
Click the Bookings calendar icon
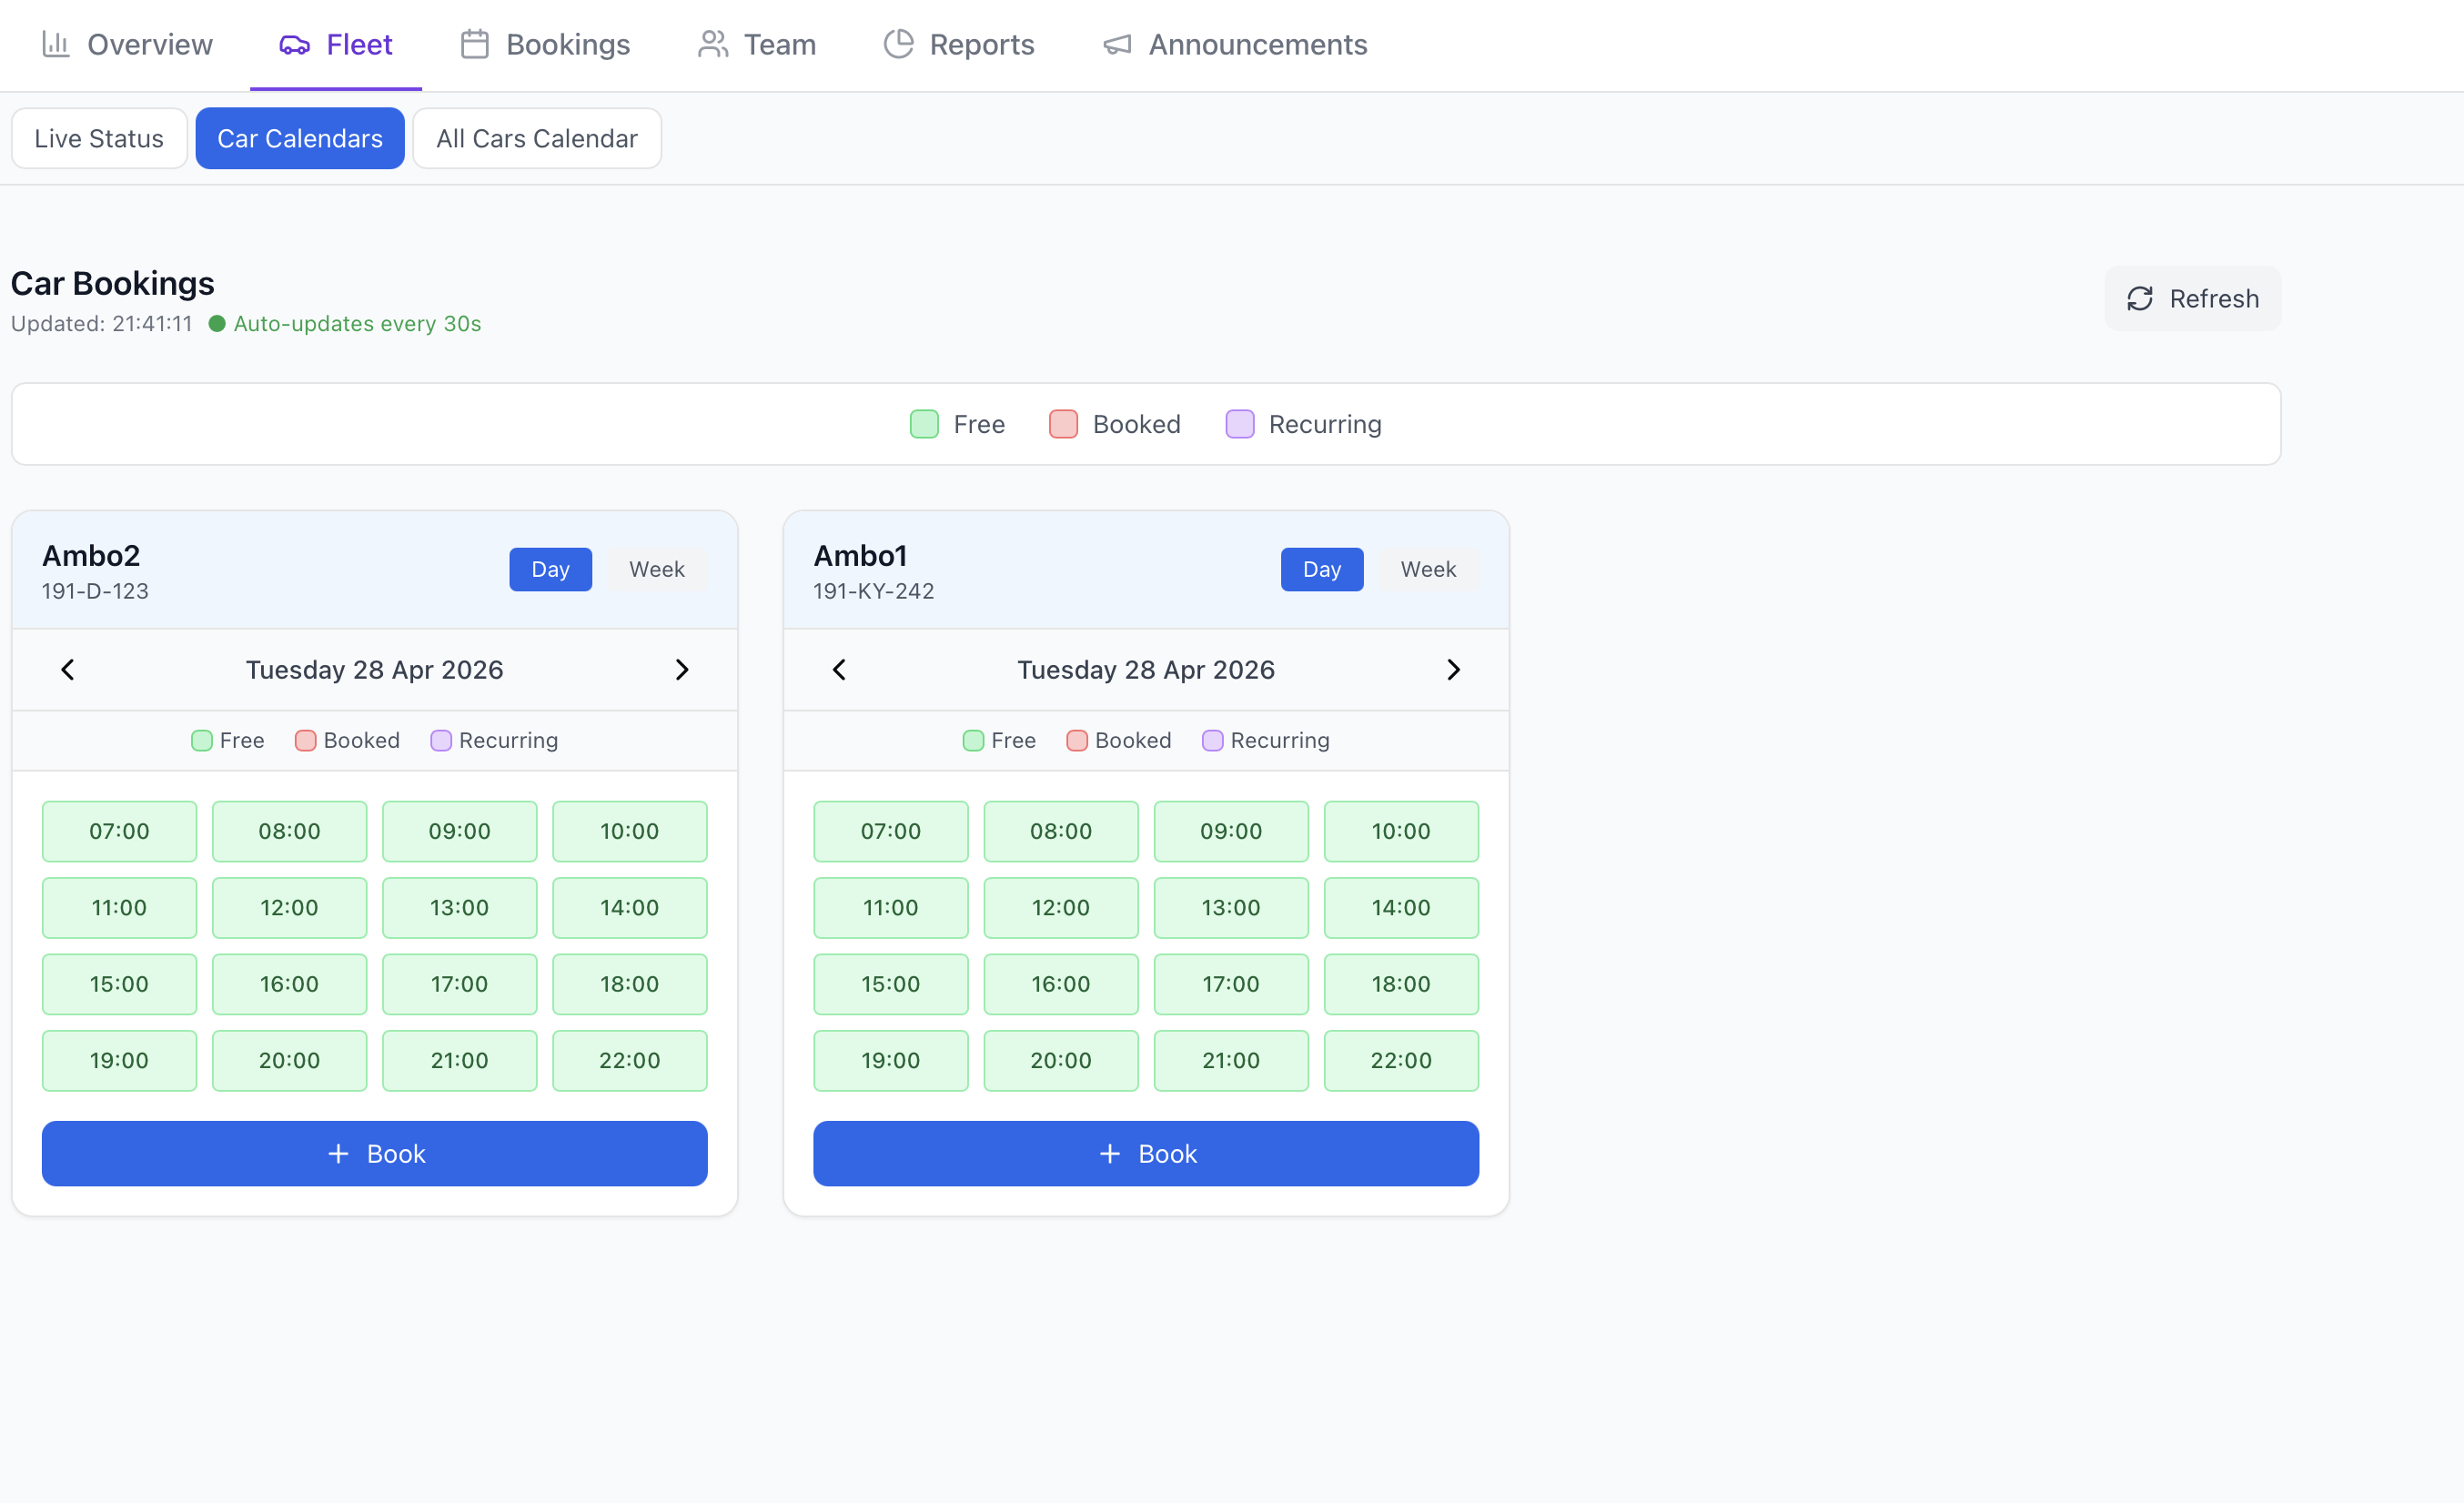[x=474, y=44]
